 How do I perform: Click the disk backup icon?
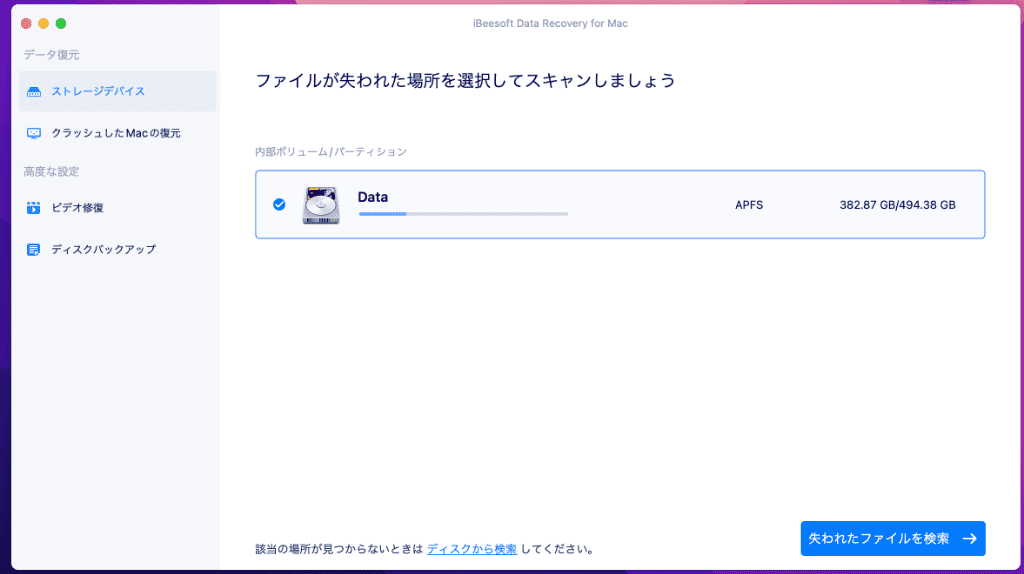click(x=33, y=249)
